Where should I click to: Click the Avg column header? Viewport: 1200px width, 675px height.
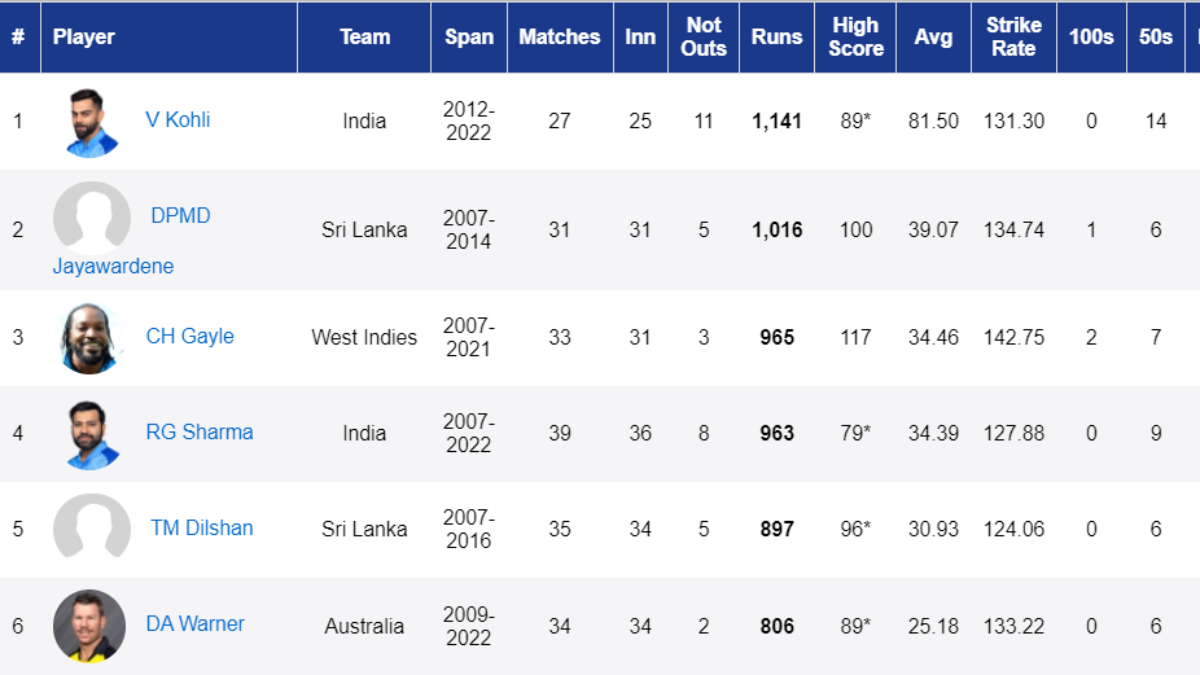[x=933, y=37]
